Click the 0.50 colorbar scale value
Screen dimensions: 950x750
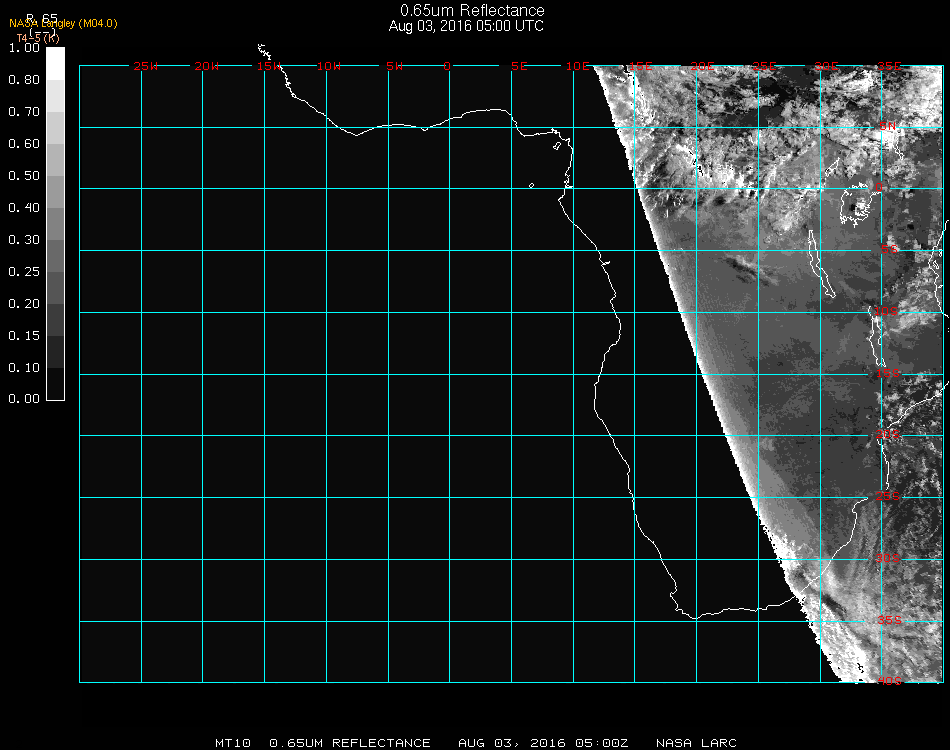tap(24, 176)
